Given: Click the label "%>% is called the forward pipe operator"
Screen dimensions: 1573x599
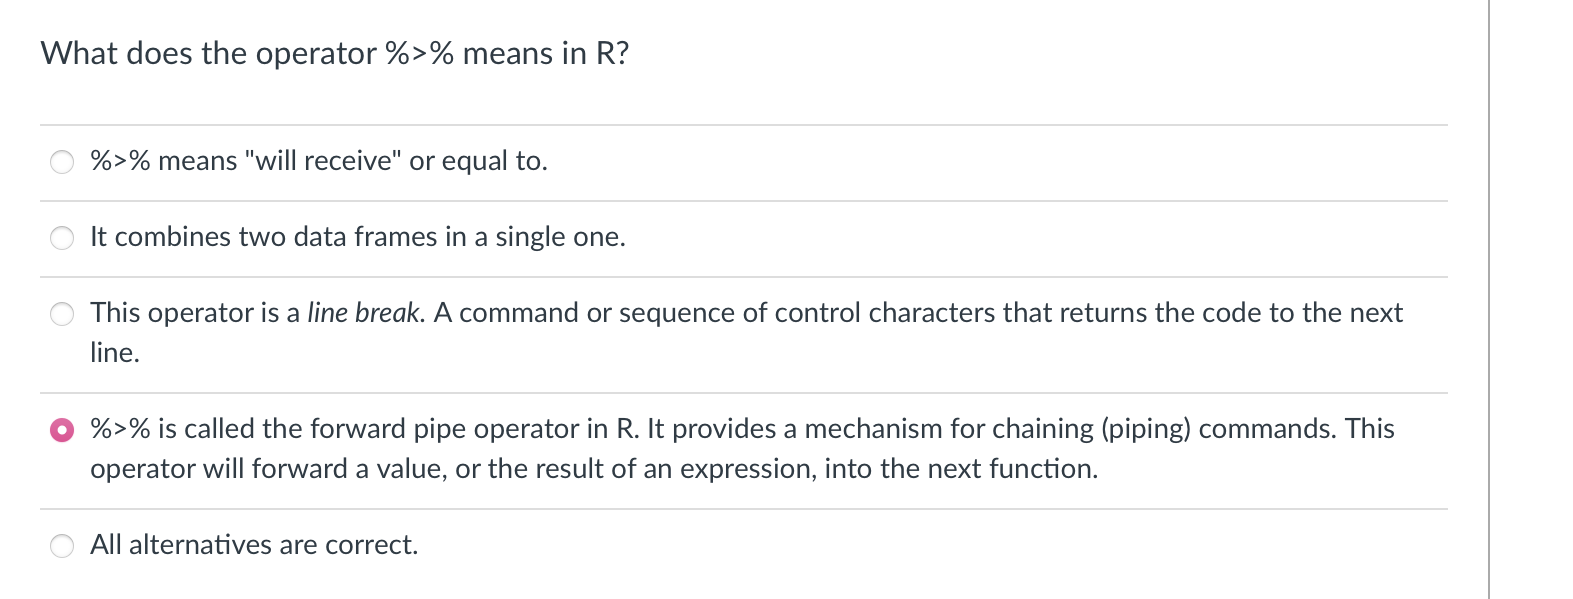Looking at the screenshot, I should [348, 429].
